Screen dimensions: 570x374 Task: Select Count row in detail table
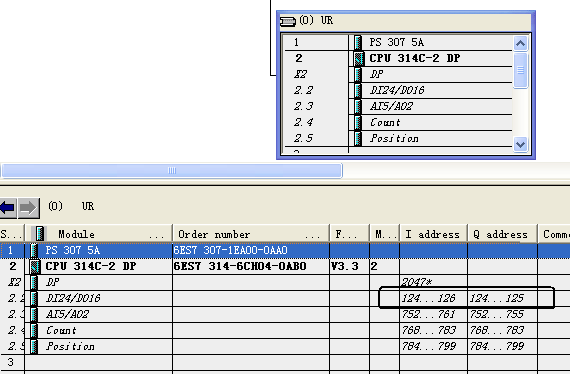coord(285,330)
